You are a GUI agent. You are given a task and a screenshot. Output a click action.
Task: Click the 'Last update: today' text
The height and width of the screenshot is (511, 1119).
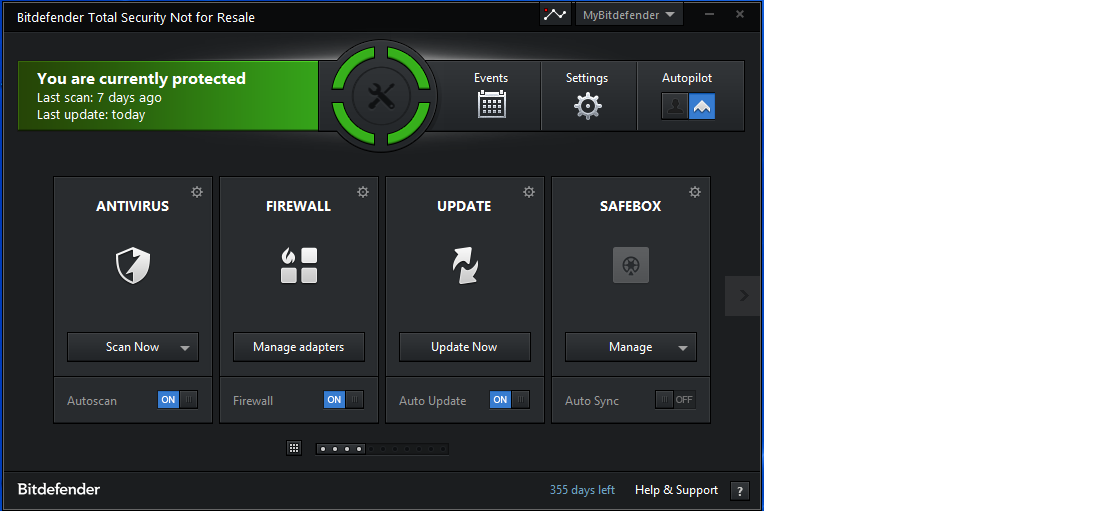pos(91,115)
